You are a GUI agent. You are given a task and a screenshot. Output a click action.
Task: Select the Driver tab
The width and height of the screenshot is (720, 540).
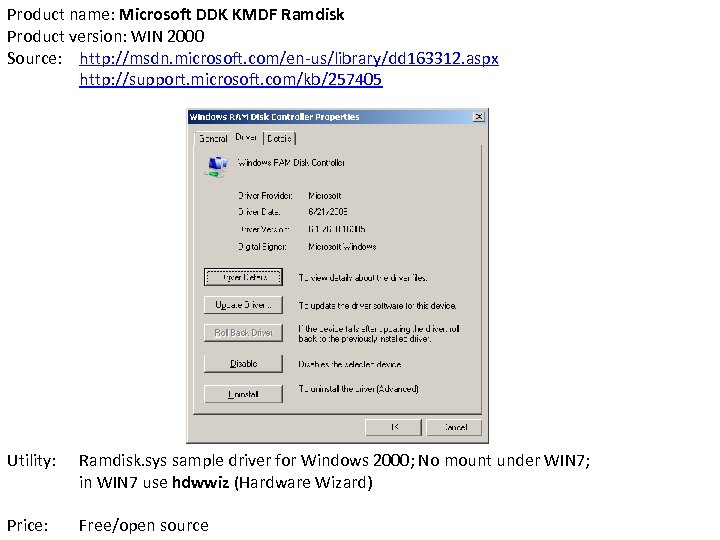pos(246,137)
